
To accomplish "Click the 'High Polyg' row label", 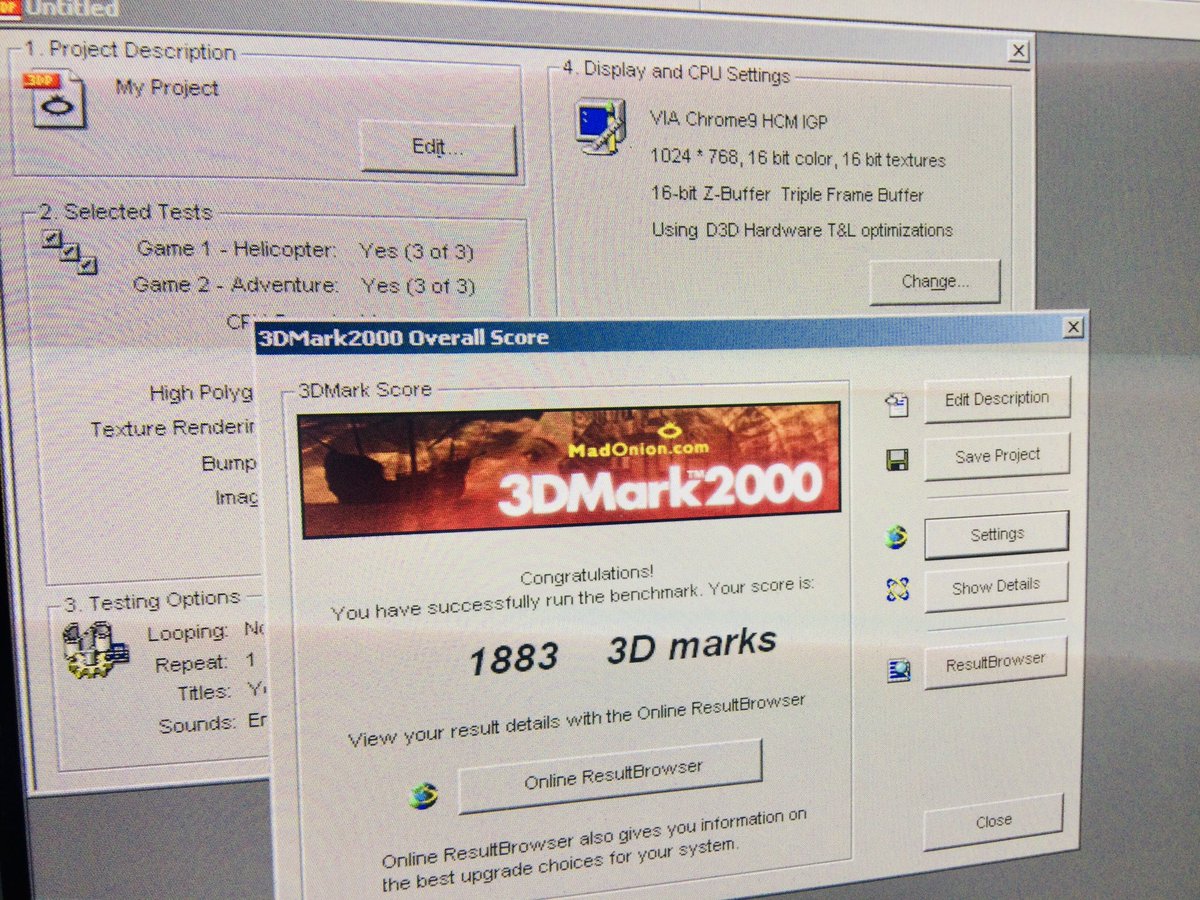I will point(203,393).
